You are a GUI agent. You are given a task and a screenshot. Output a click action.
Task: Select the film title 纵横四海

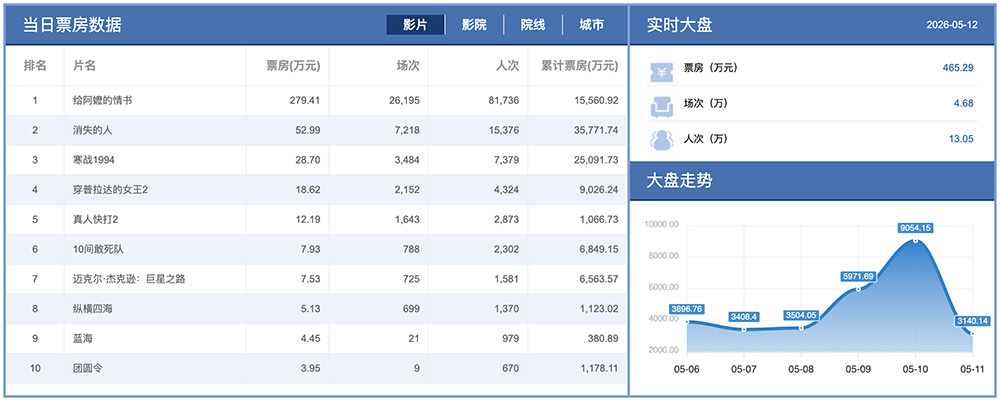92,309
